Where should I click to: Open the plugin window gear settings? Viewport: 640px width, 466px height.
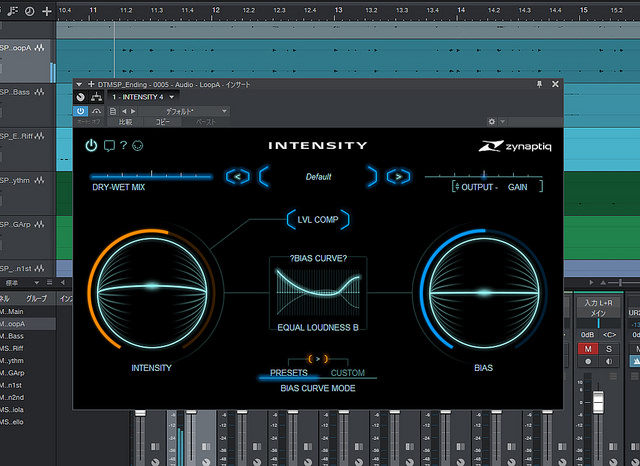coord(491,122)
